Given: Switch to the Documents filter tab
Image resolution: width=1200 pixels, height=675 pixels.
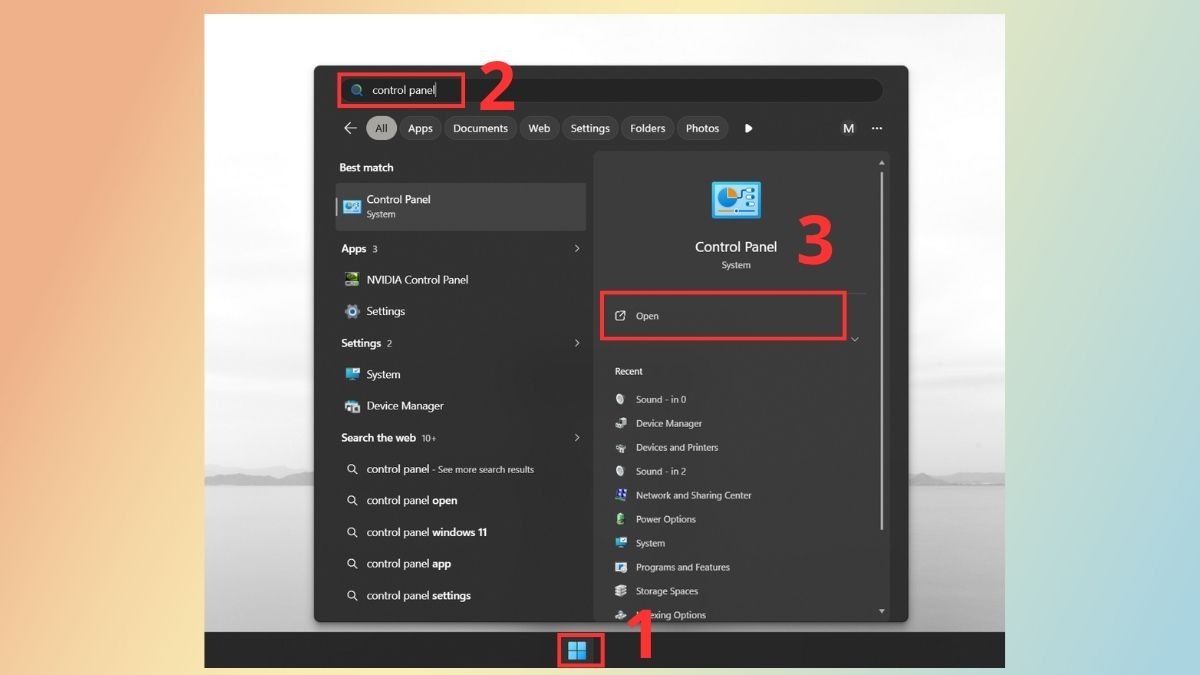Looking at the screenshot, I should tap(480, 128).
